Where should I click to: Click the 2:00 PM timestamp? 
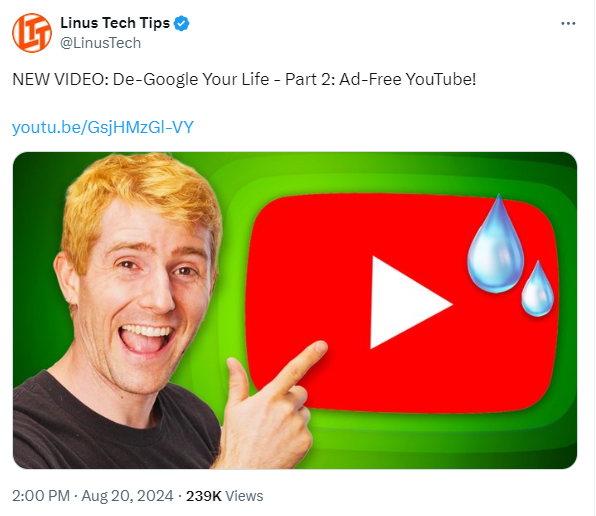click(41, 496)
